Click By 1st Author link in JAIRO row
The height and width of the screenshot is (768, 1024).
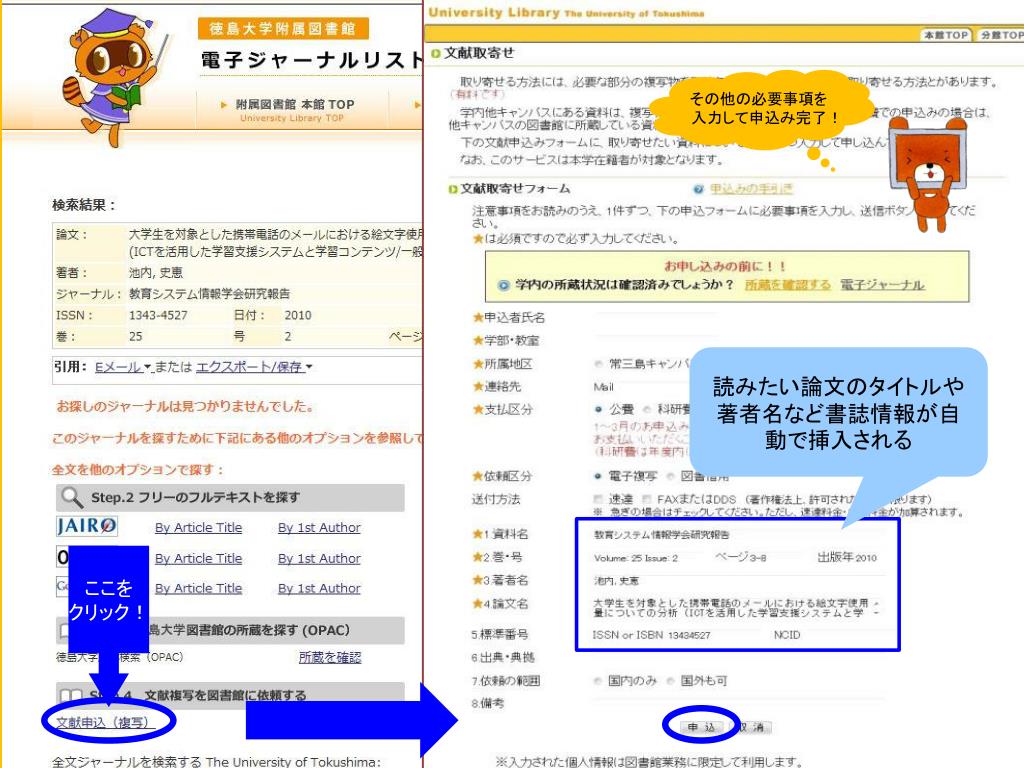pyautogui.click(x=319, y=528)
